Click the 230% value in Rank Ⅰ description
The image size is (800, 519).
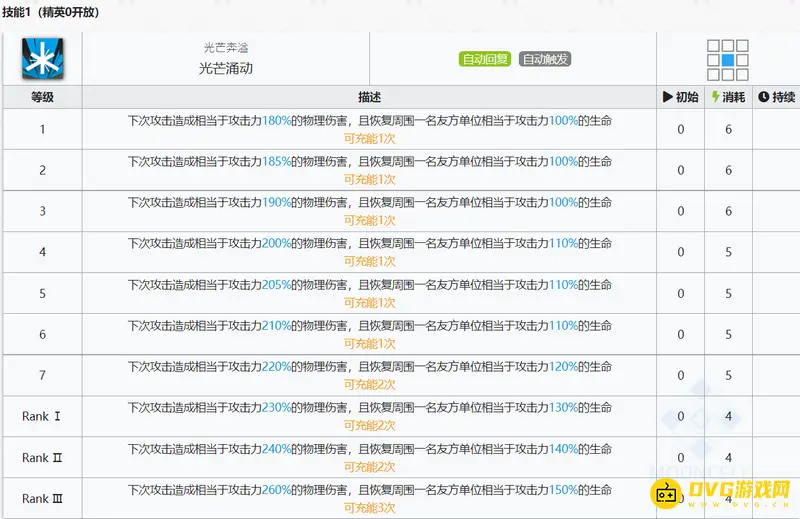(276, 408)
